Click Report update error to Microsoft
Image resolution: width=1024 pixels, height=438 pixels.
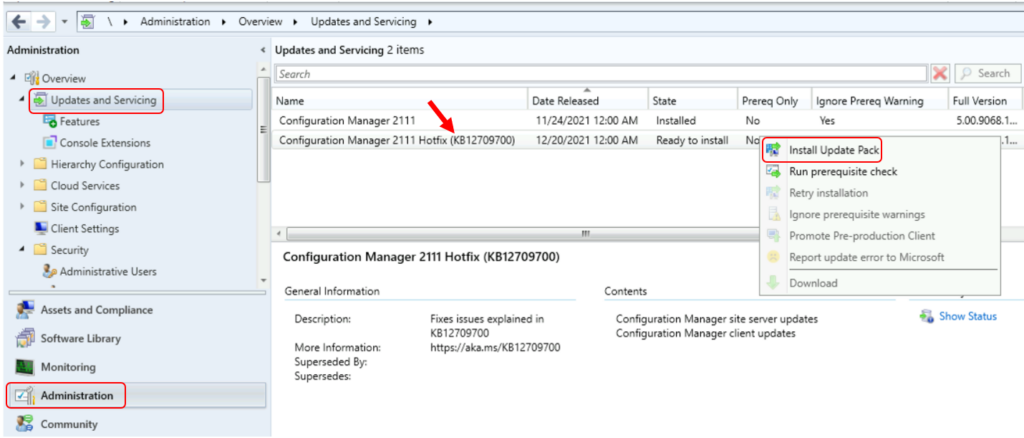867,257
